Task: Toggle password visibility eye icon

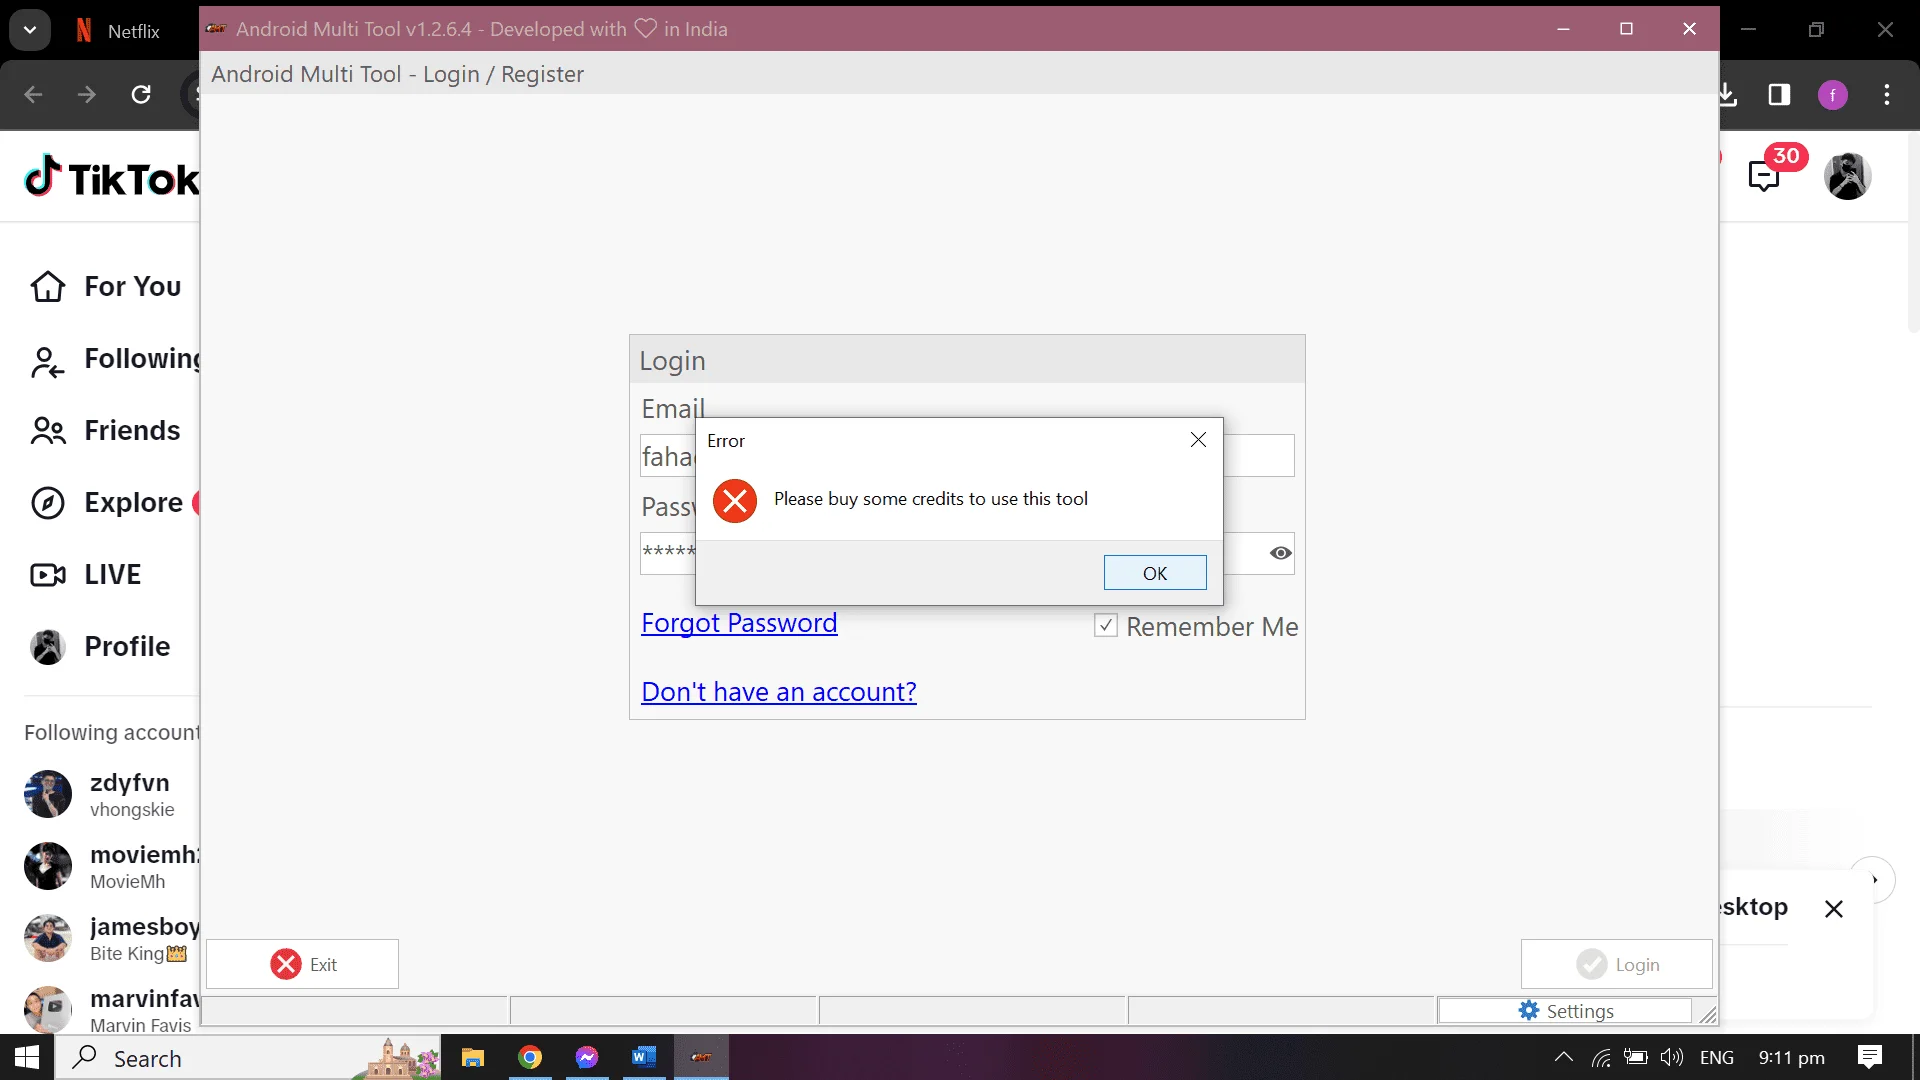Action: click(x=1280, y=553)
